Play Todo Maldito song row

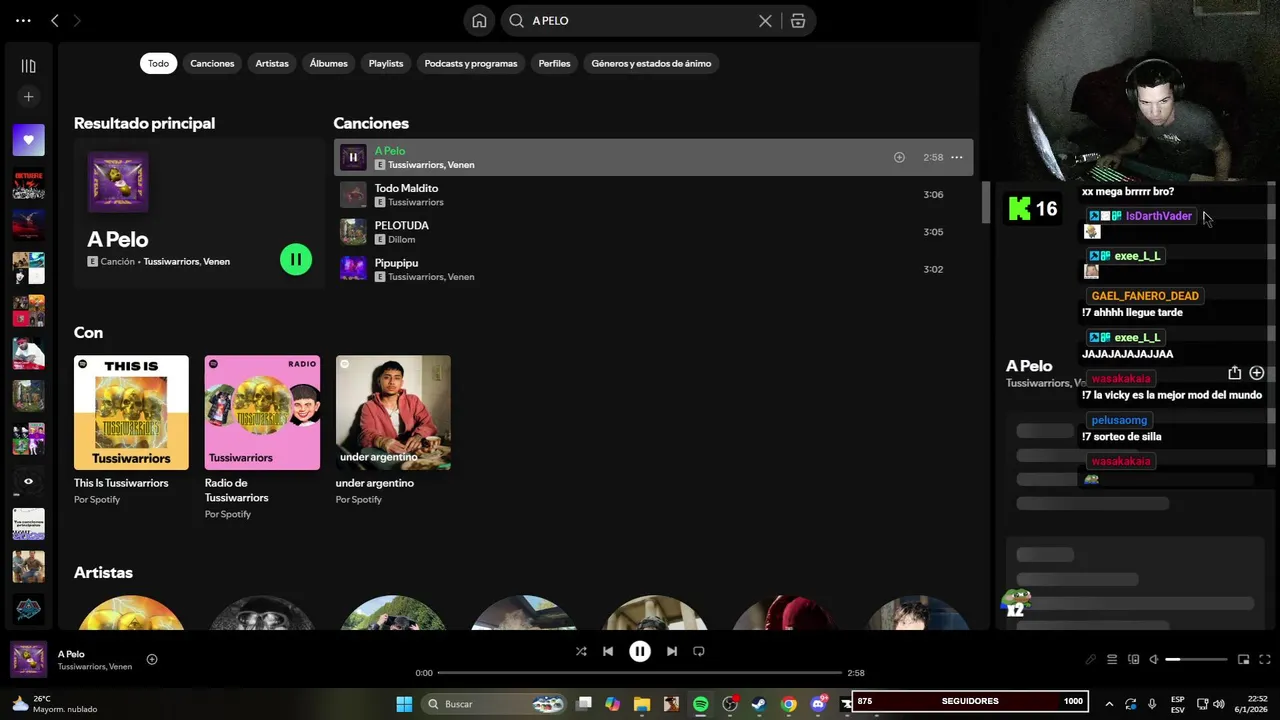[x=653, y=195]
